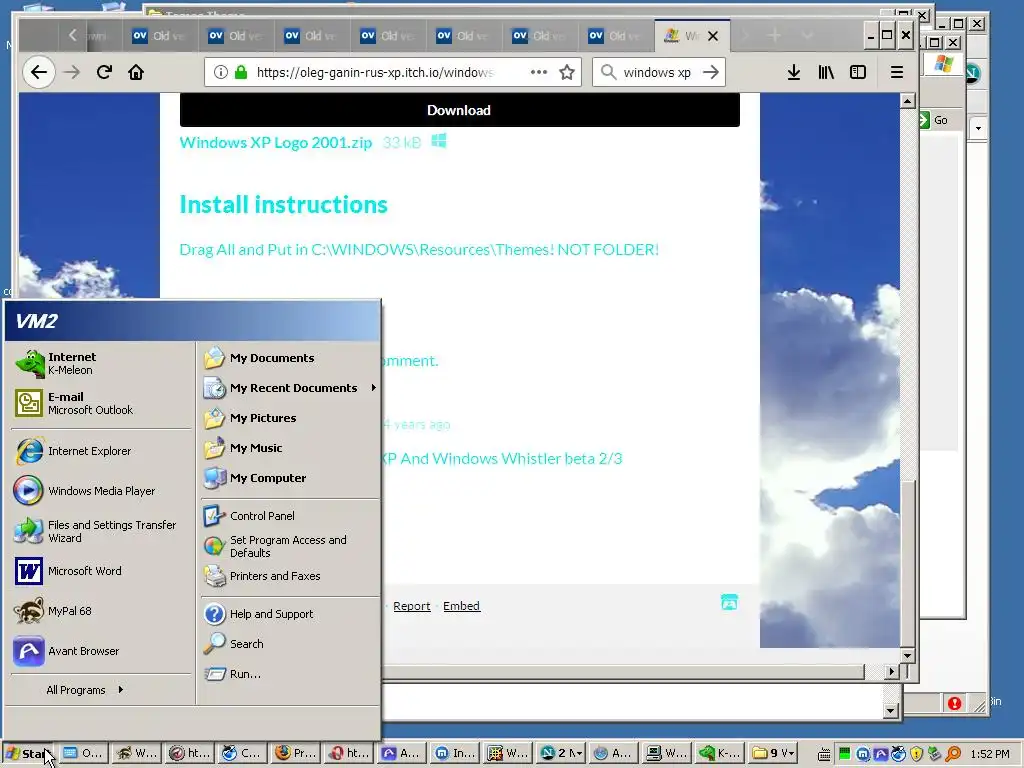The image size is (1024, 768).
Task: Open the Library bookshelf icon
Action: (826, 72)
